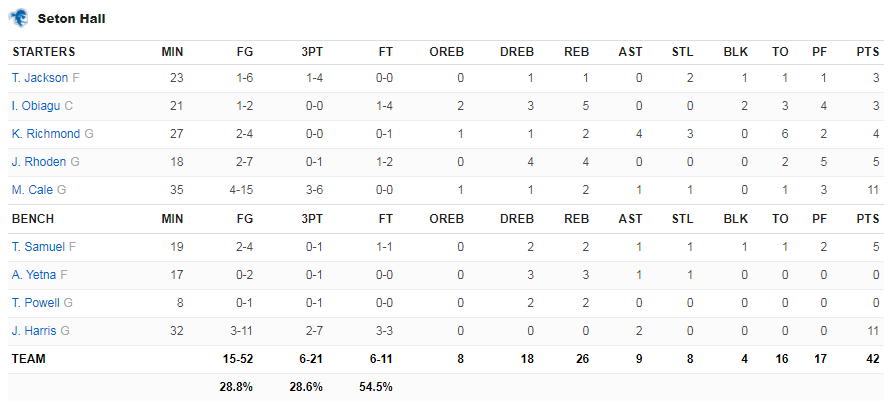The image size is (893, 403).
Task: View A. Yetna player profile
Action: tap(34, 275)
